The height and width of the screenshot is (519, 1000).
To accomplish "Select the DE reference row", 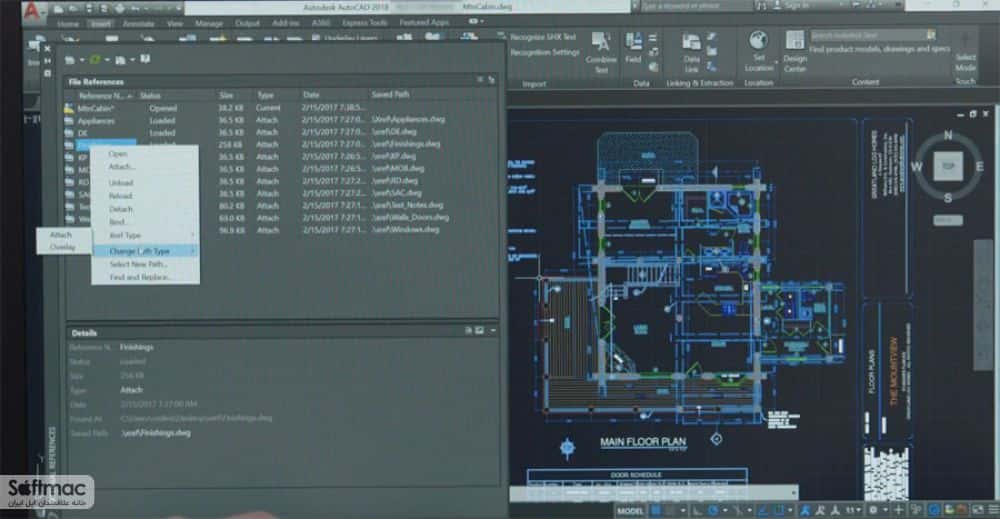I will click(281, 133).
